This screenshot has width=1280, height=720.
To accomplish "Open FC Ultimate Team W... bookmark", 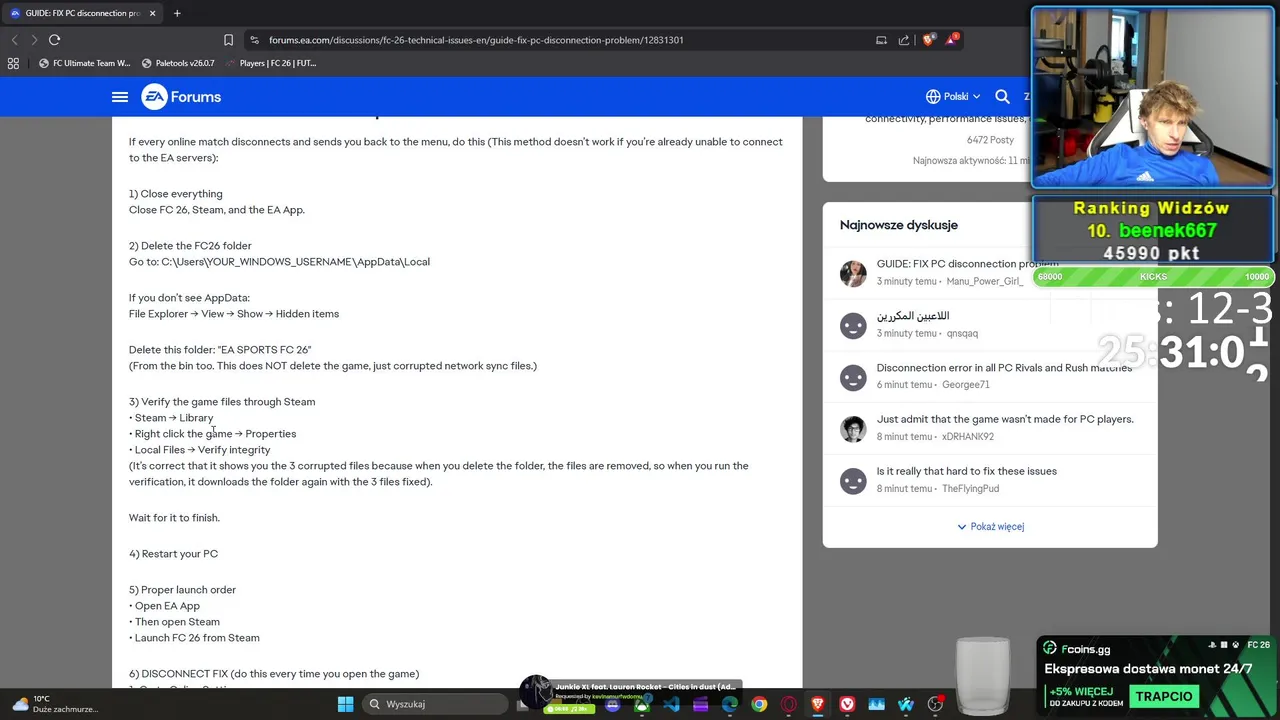I will pos(84,63).
